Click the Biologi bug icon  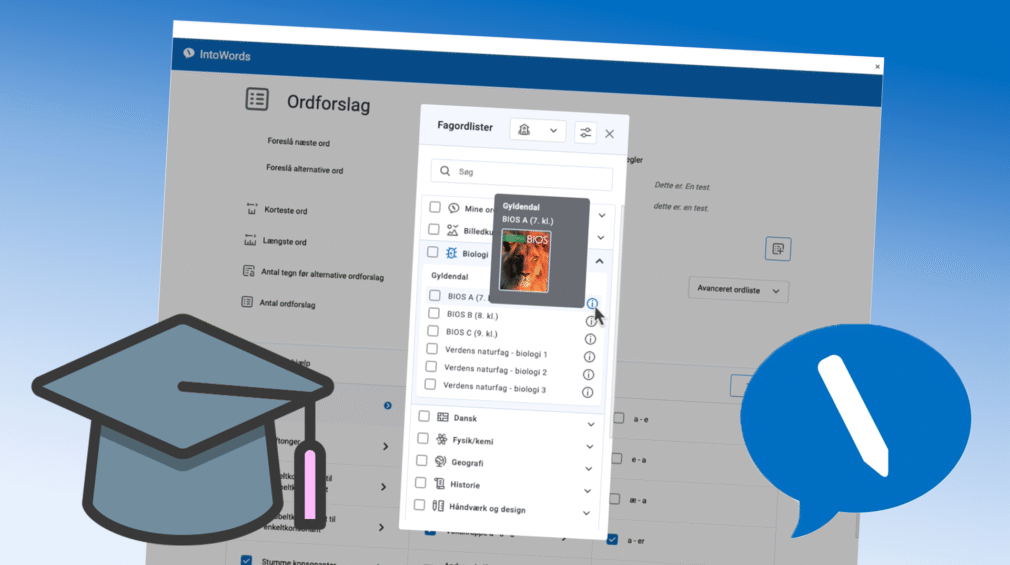[451, 254]
